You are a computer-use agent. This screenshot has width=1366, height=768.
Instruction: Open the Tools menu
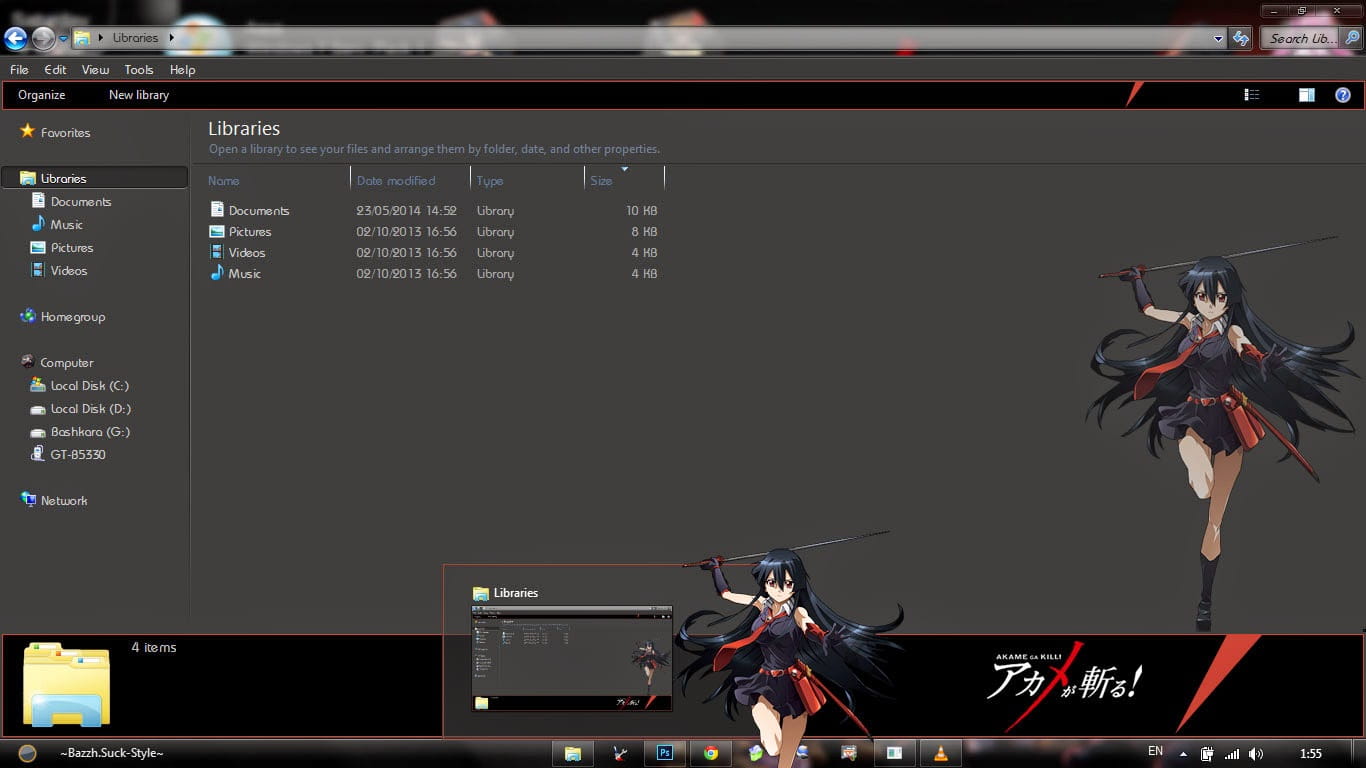[139, 70]
